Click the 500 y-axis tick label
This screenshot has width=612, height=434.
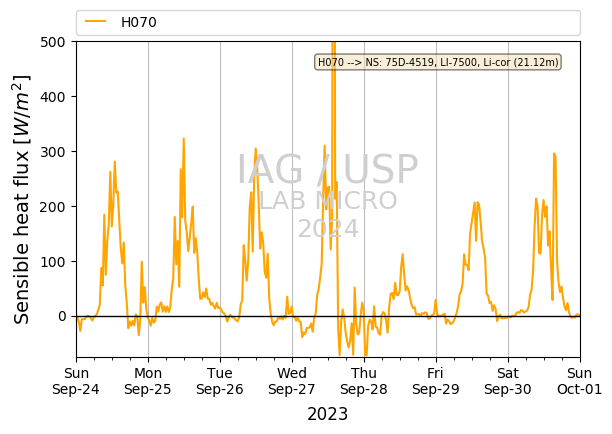(x=53, y=42)
